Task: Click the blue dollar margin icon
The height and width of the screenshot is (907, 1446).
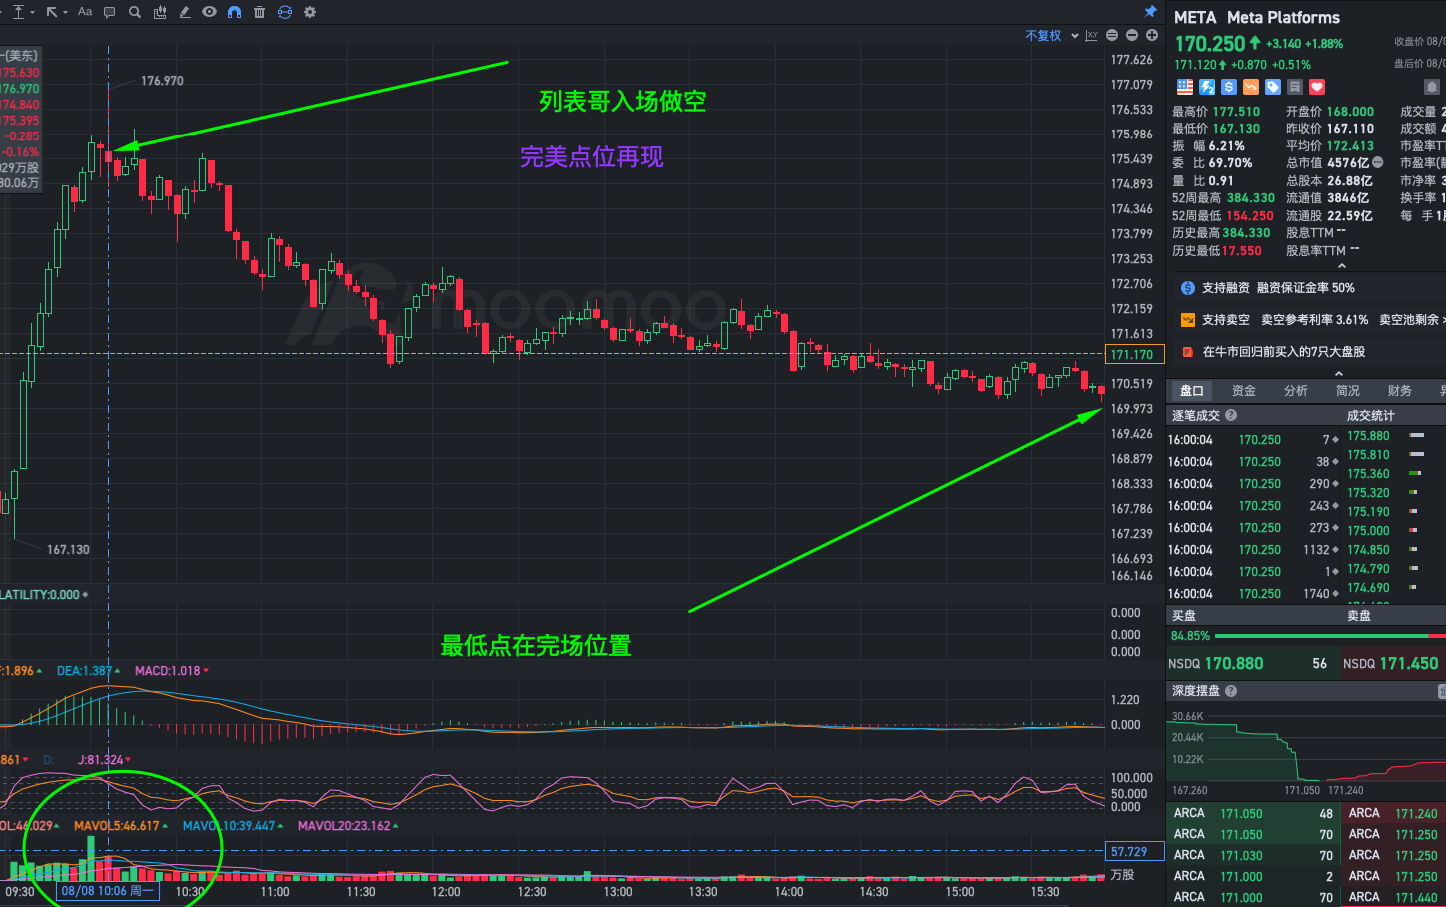Action: point(1229,87)
